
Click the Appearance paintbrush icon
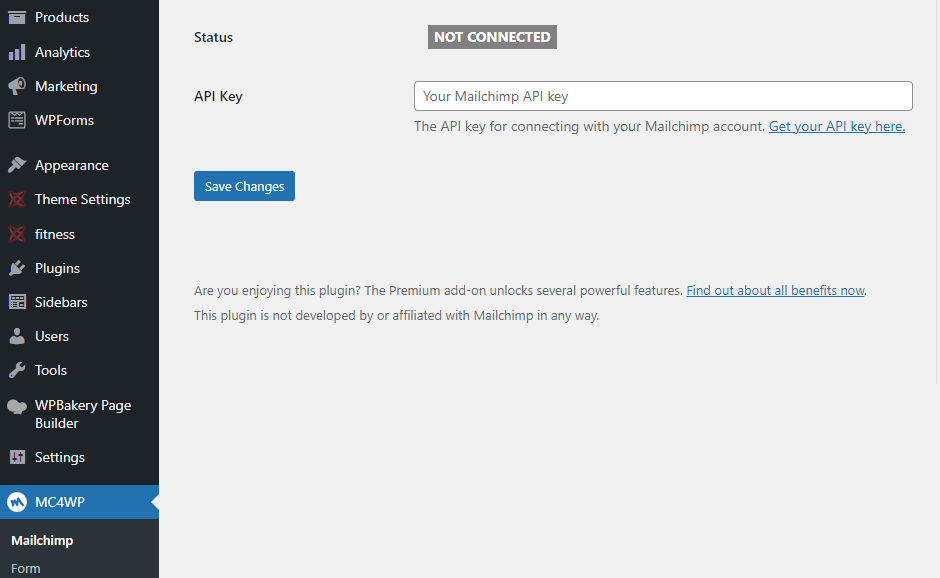coord(17,165)
